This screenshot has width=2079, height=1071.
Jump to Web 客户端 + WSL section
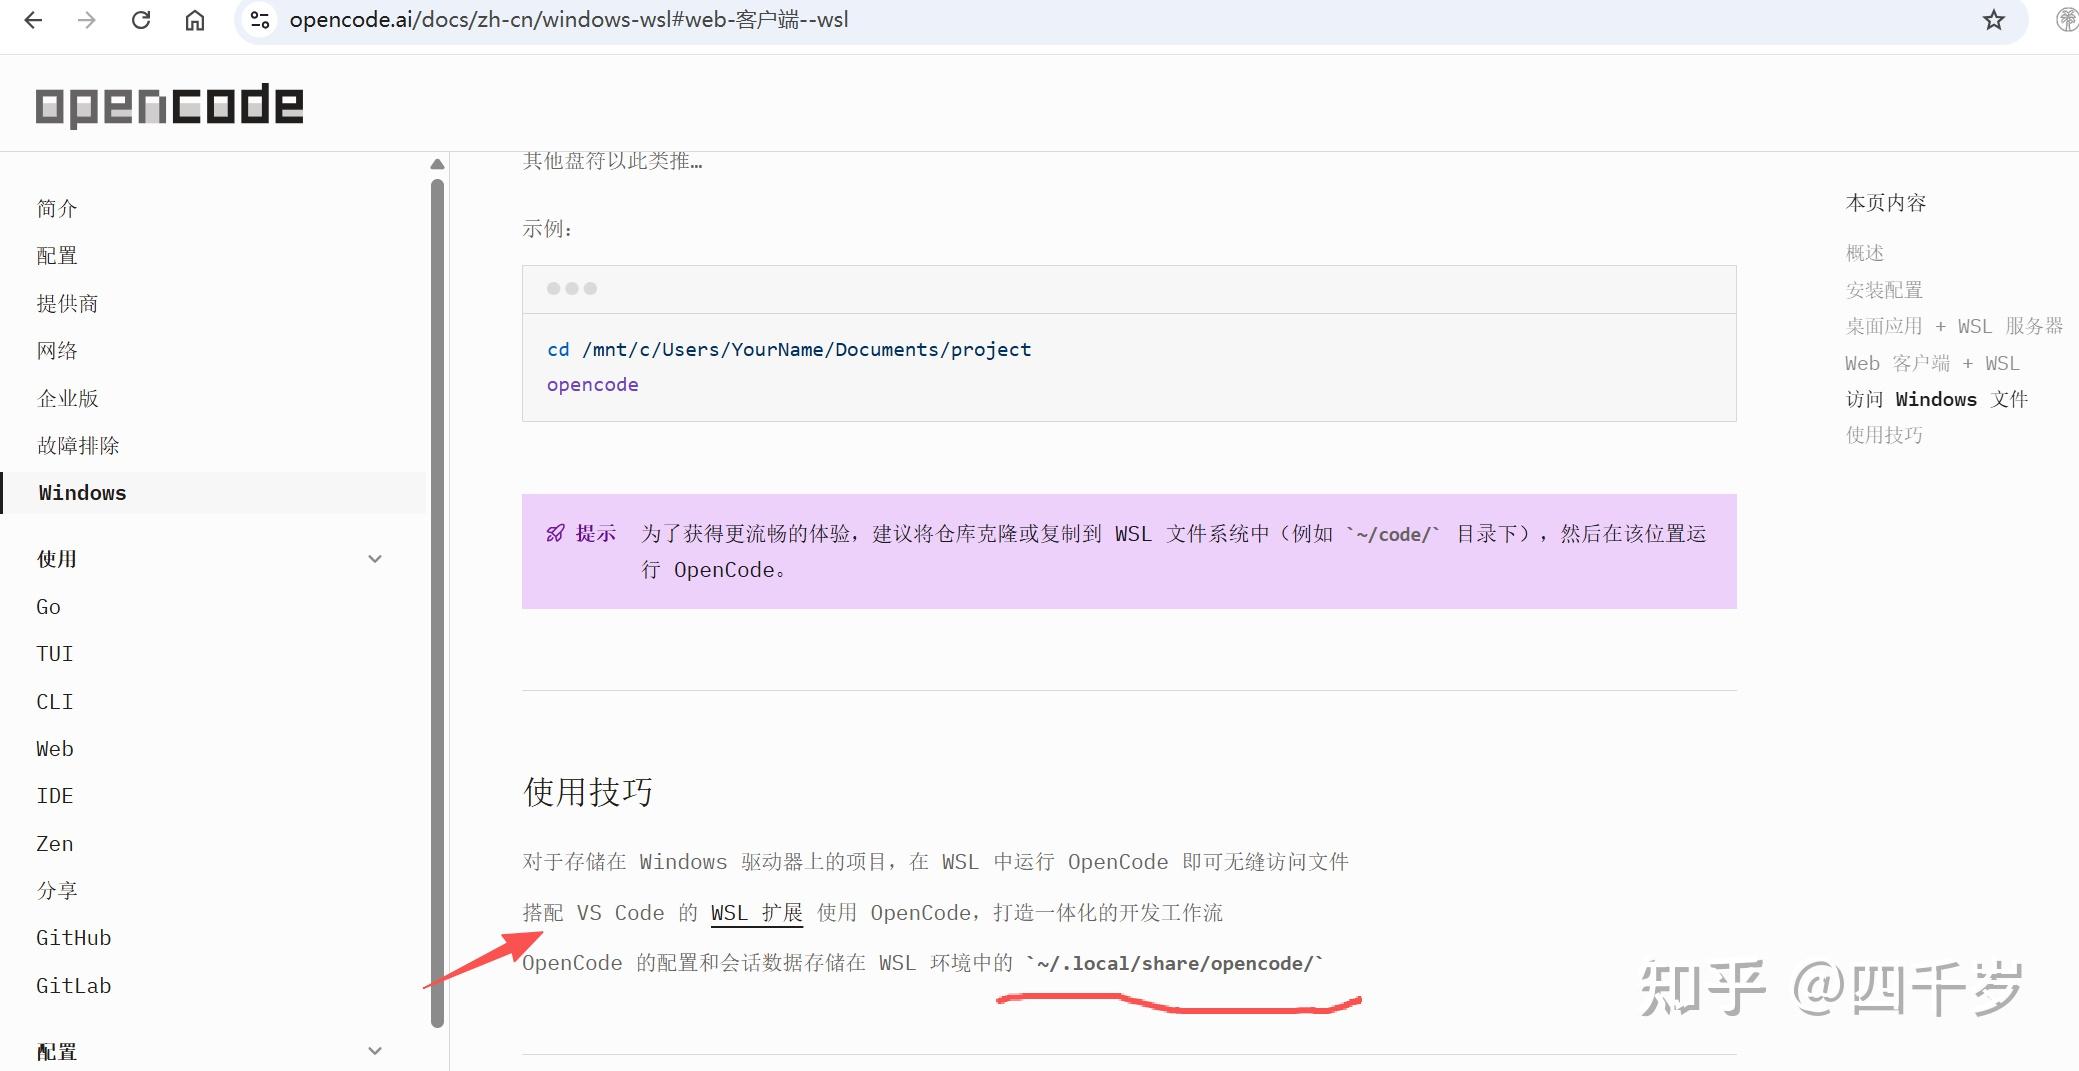(x=1932, y=363)
